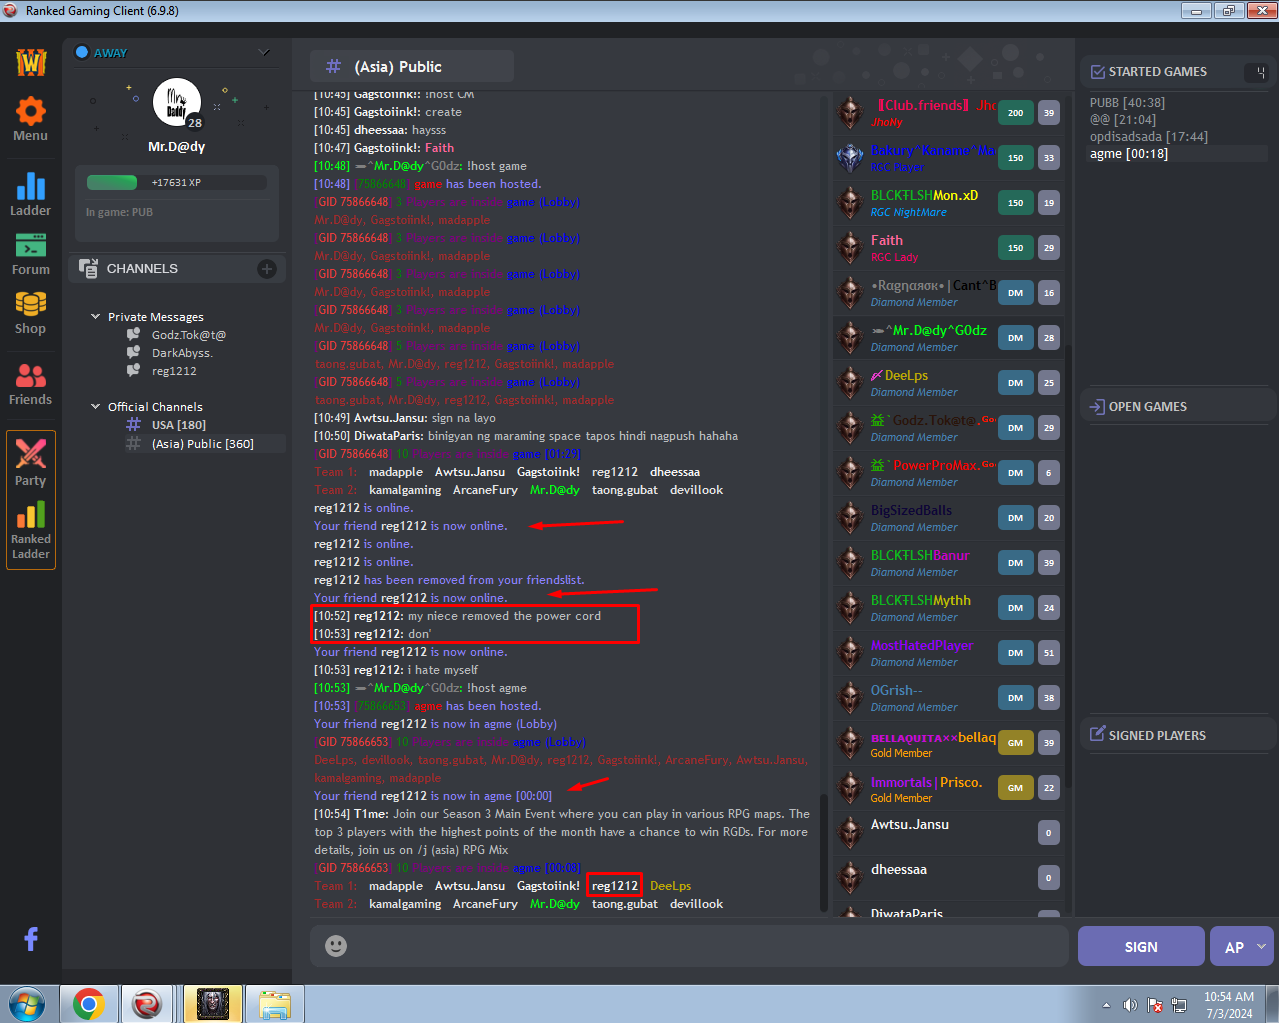Open private message with Godz.Tok@t@

pos(189,335)
